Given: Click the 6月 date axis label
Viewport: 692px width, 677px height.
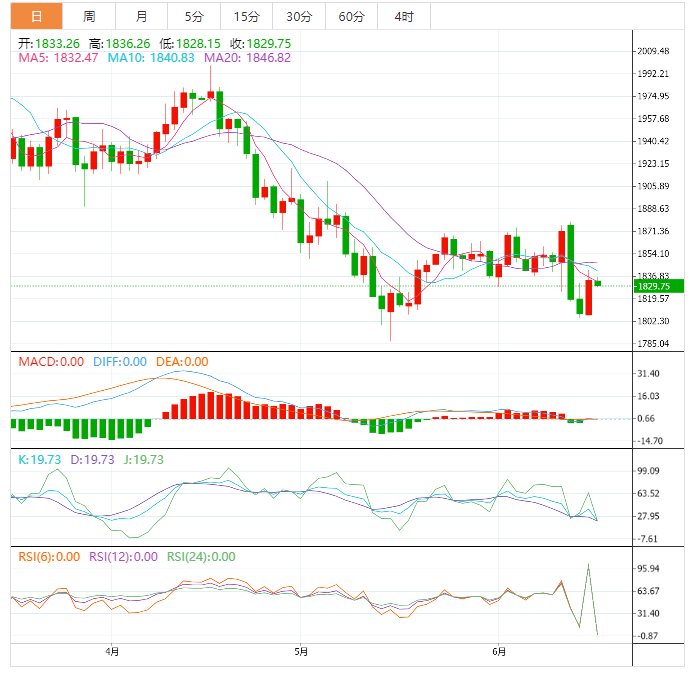Looking at the screenshot, I should click(x=499, y=651).
